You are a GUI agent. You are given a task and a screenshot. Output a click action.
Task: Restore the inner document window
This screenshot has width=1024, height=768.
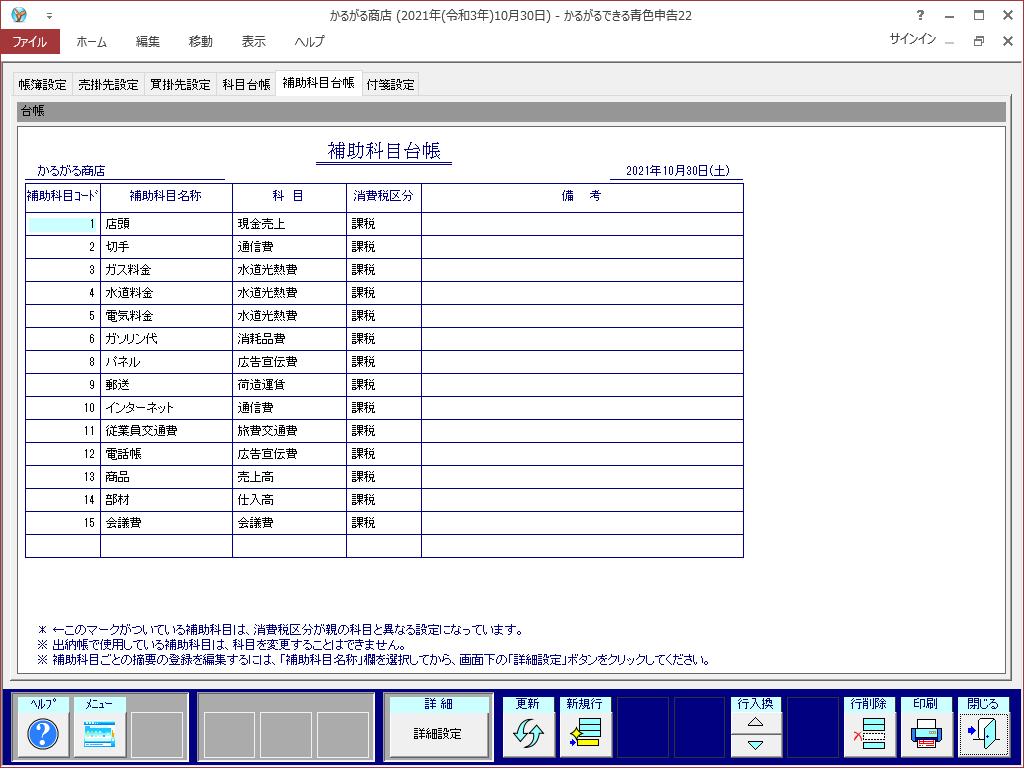click(978, 41)
